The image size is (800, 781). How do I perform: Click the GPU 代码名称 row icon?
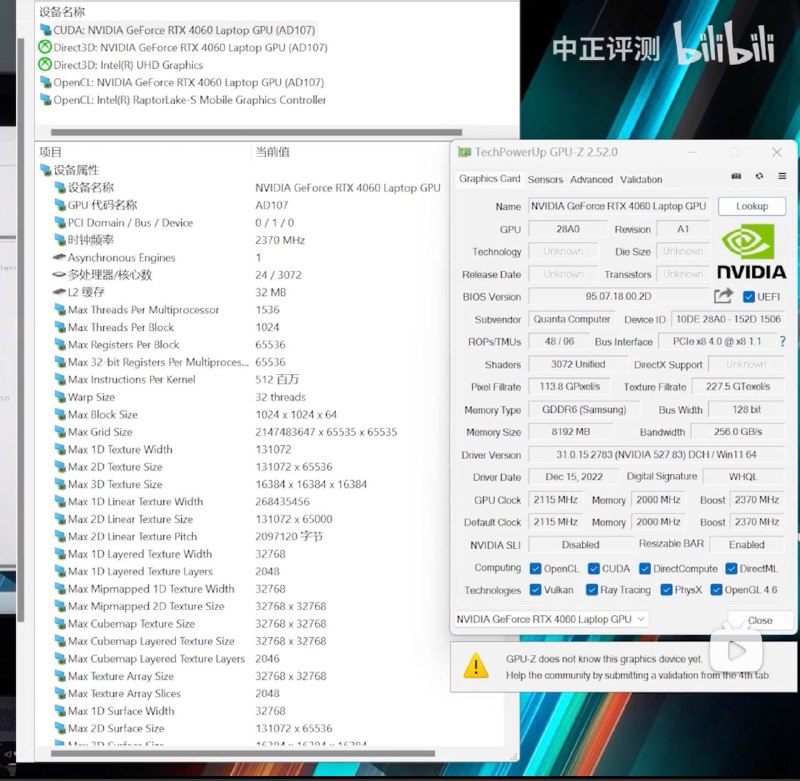[x=60, y=205]
